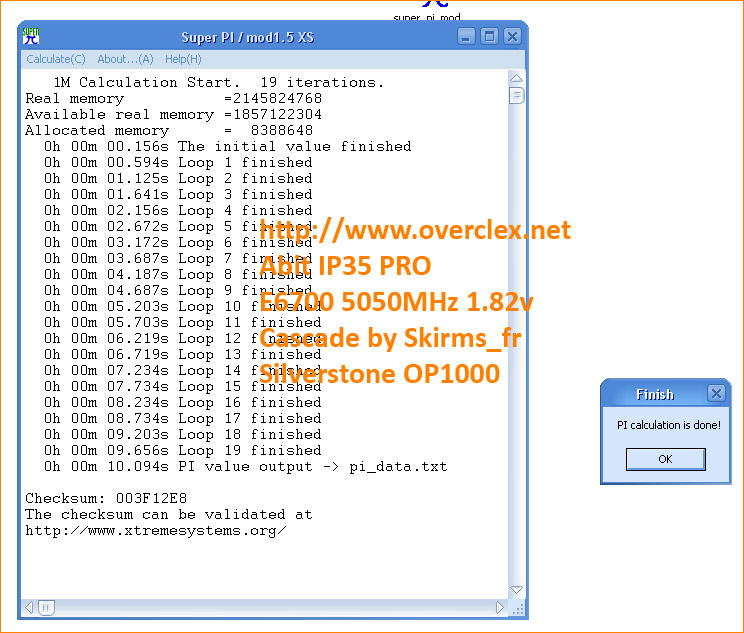The width and height of the screenshot is (744, 633).
Task: Click the 'Checksum: 003F12E8' text
Action: [x=106, y=499]
